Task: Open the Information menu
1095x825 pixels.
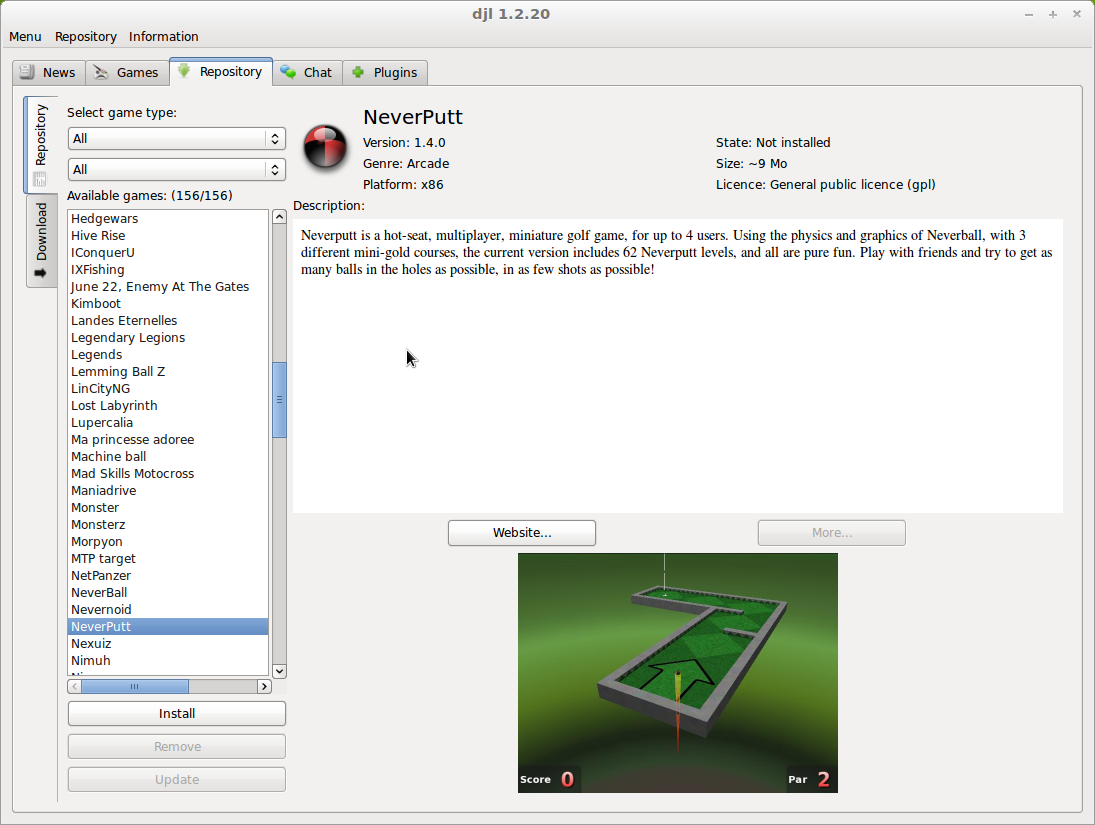Action: [163, 36]
